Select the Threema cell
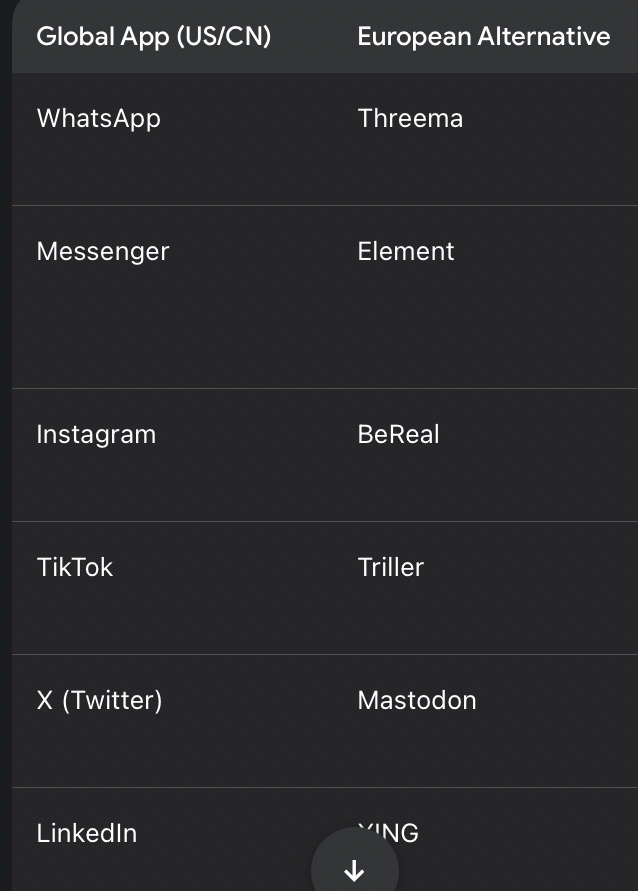Screen dimensions: 638x891 pos(410,118)
